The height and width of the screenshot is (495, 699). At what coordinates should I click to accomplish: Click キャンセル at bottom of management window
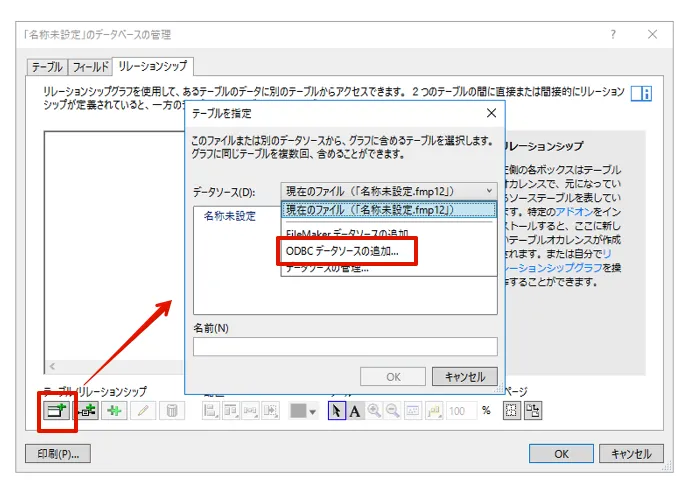coord(631,454)
